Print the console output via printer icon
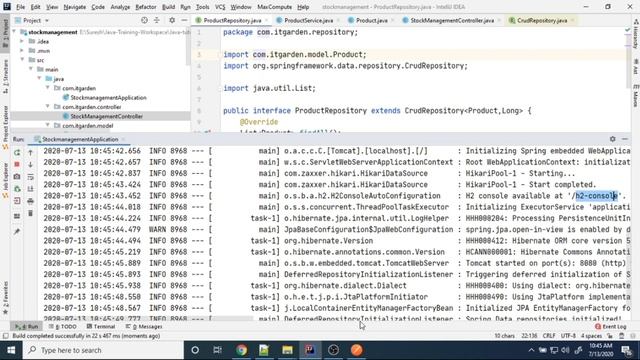 [x=31, y=201]
